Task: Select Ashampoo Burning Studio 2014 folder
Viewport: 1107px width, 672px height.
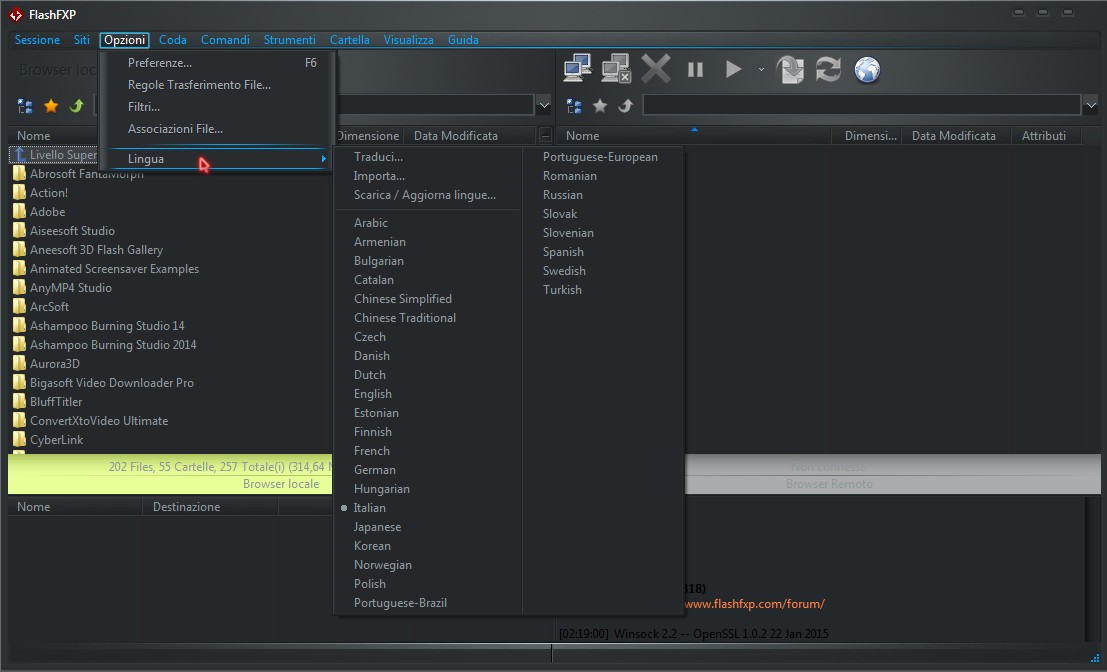Action: tap(113, 345)
